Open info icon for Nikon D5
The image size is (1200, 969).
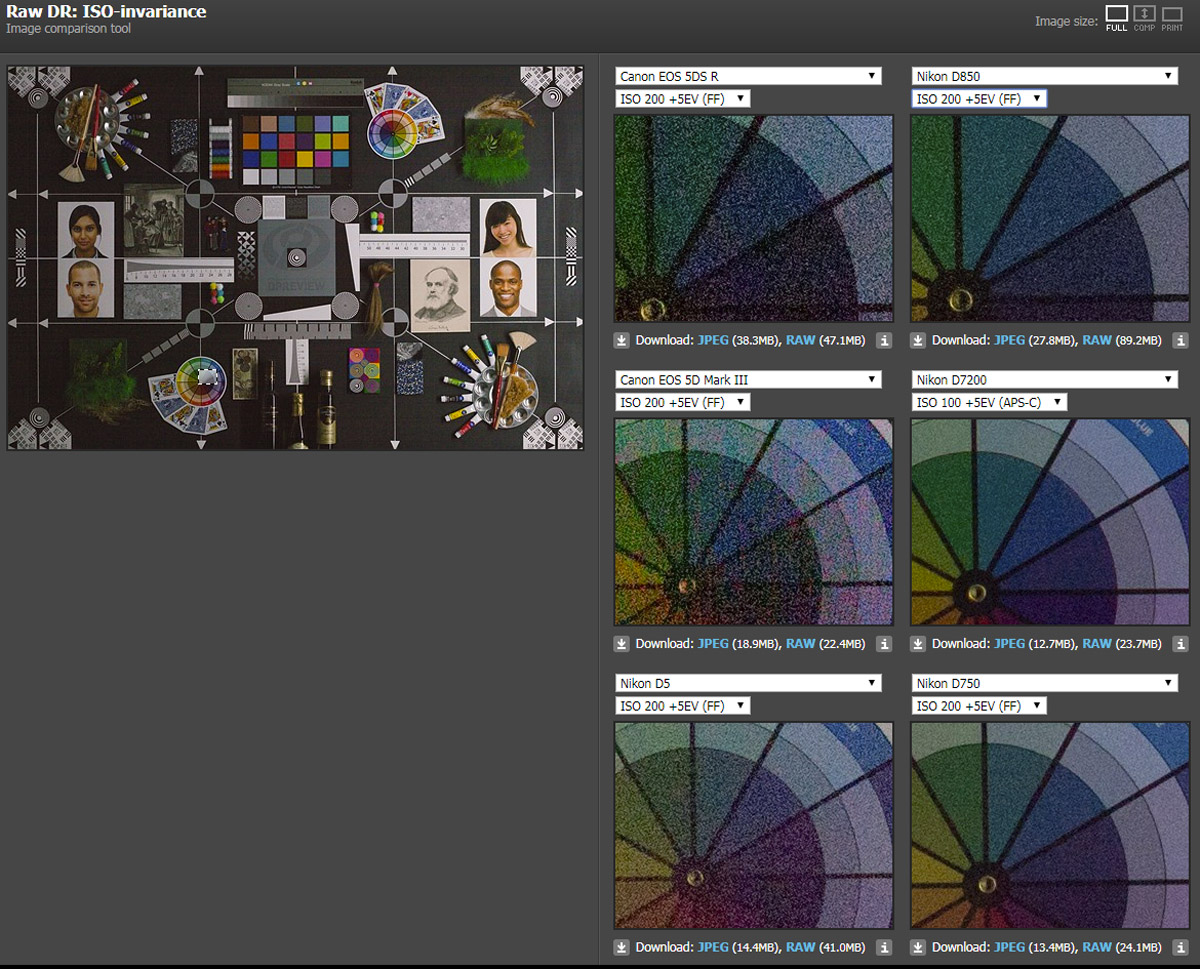coord(884,947)
